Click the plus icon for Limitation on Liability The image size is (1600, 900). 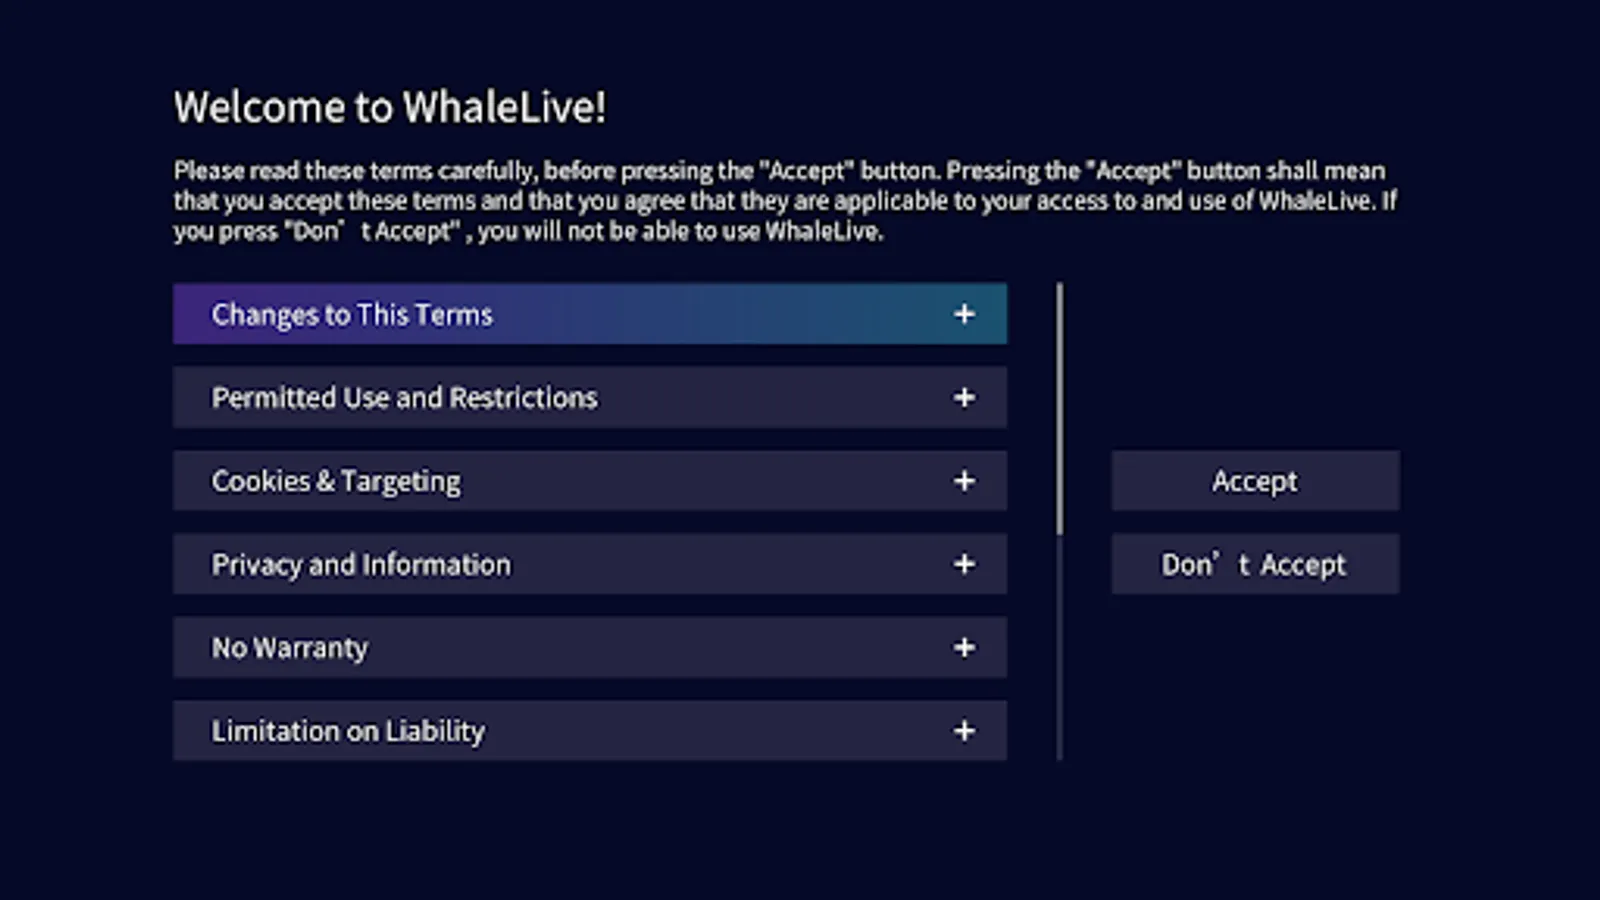[964, 731]
